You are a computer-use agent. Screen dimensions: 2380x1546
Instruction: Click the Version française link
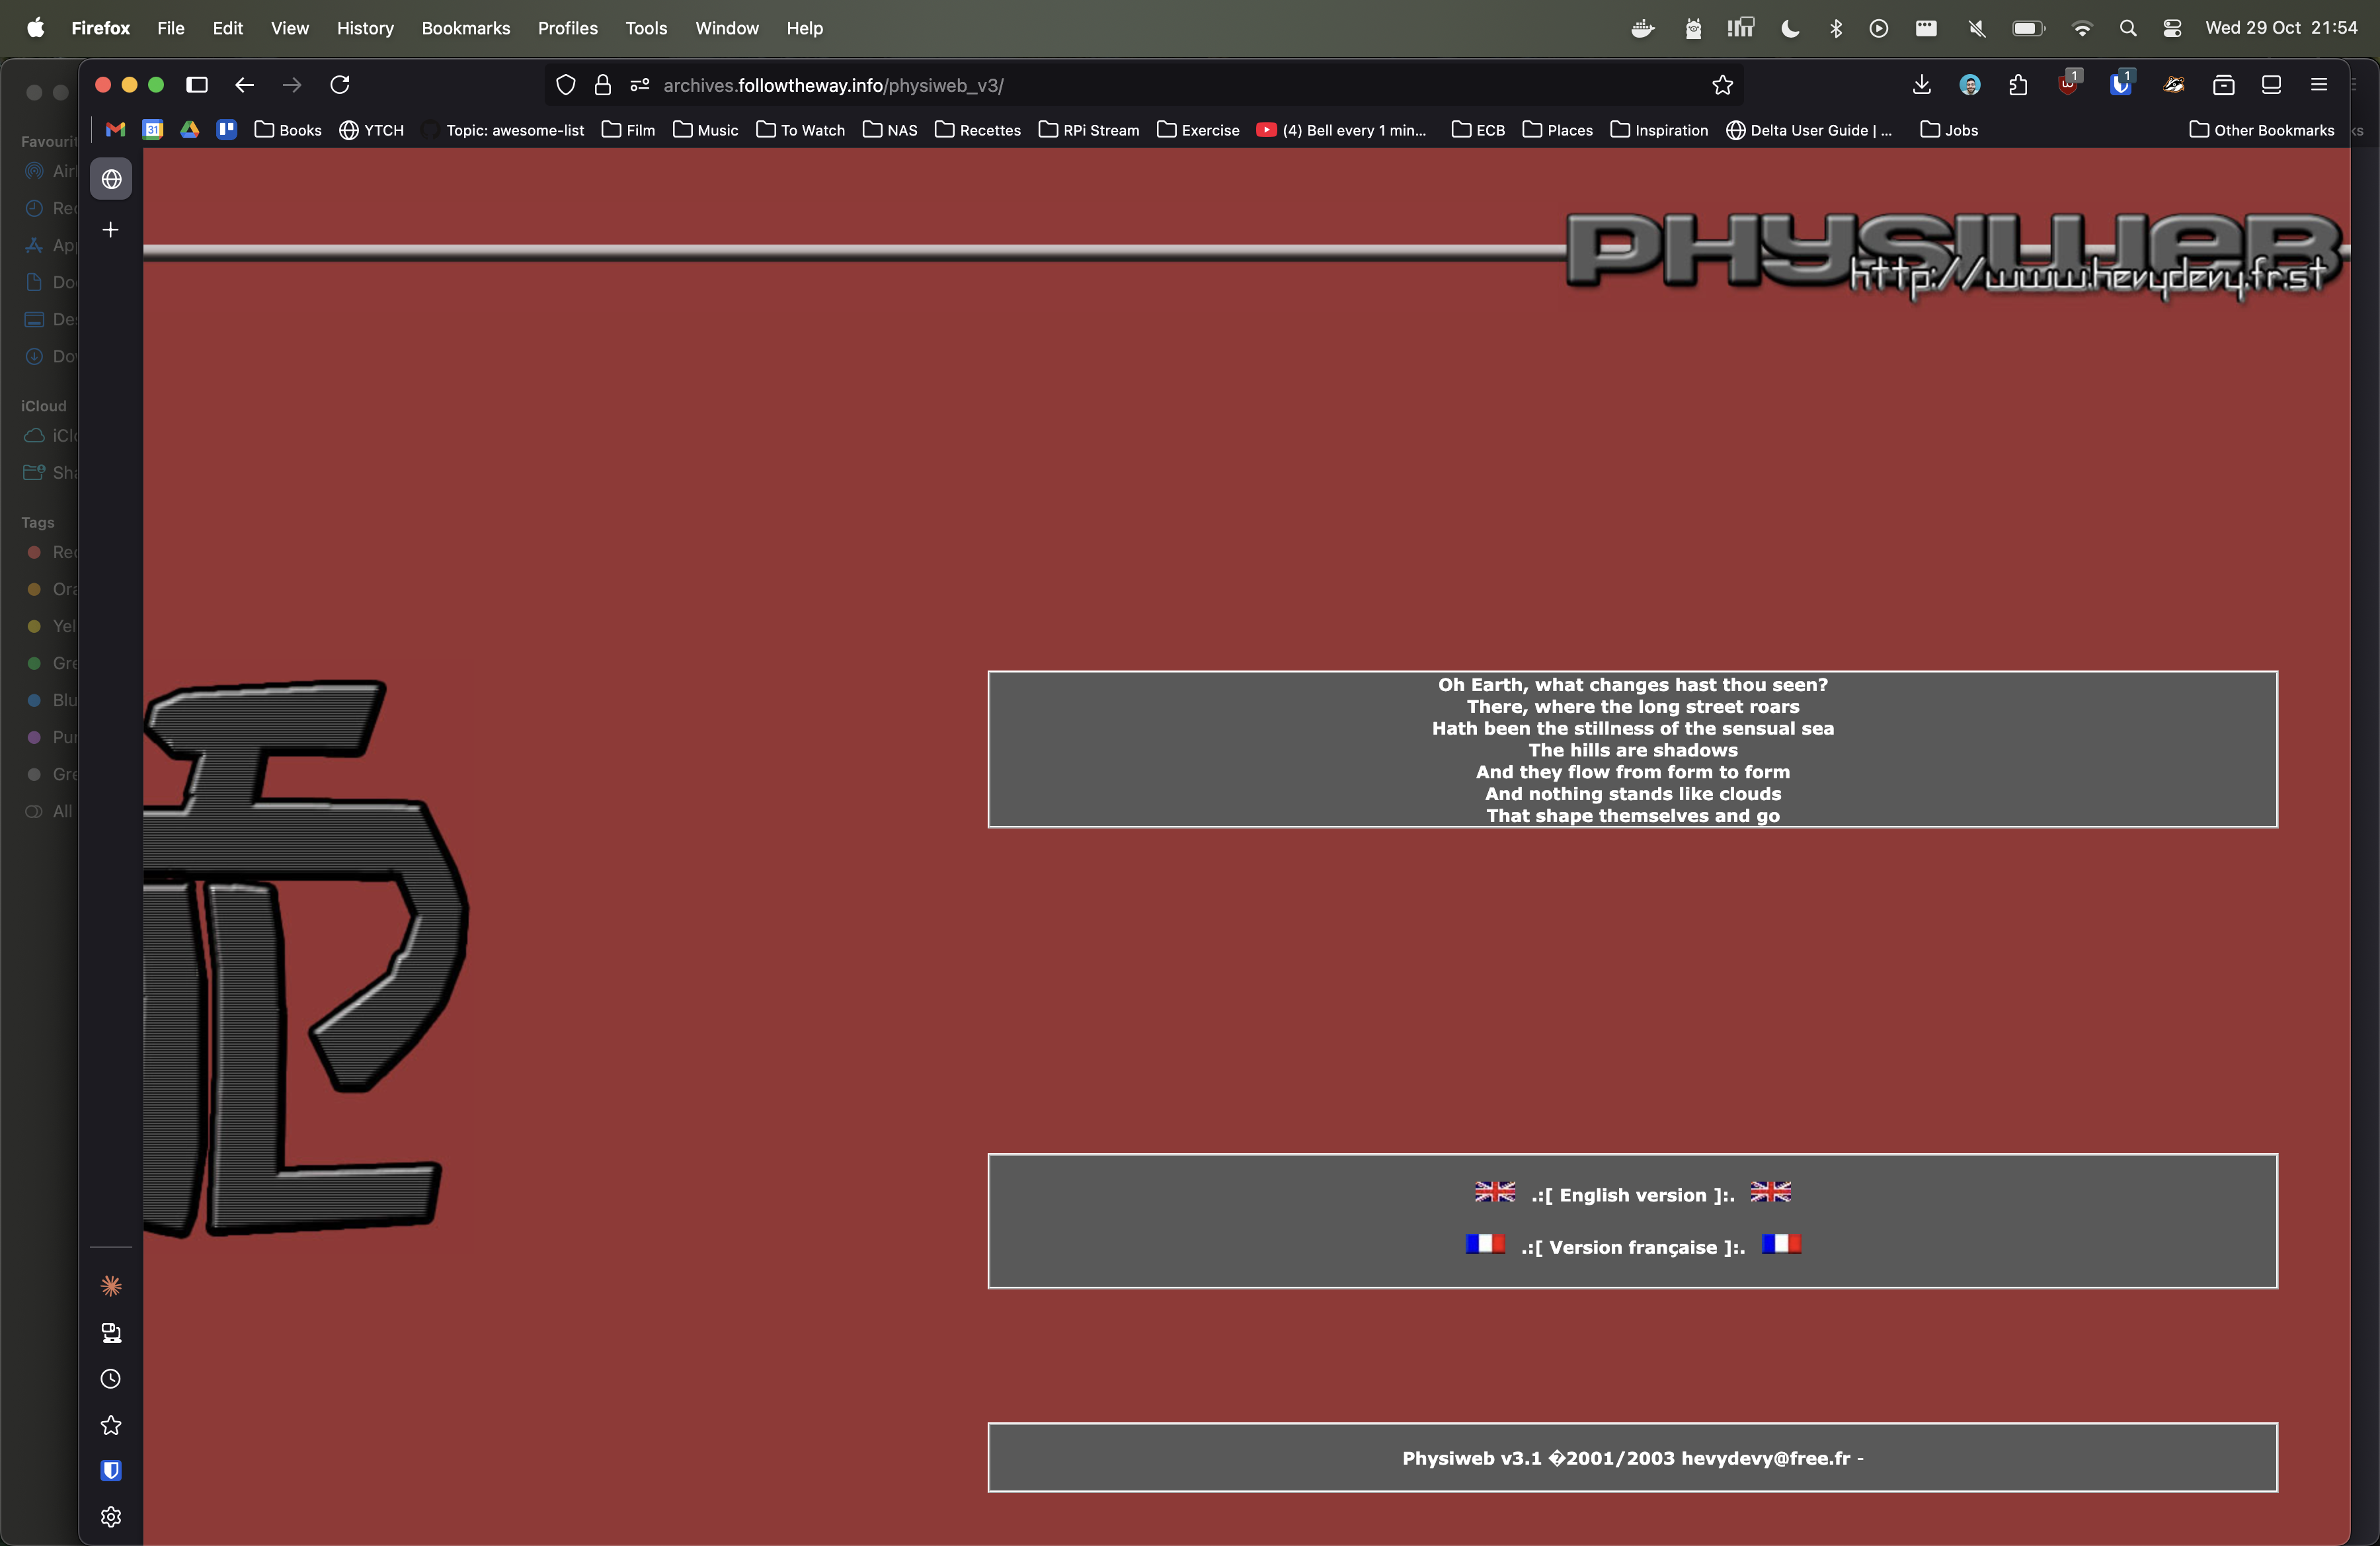1632,1247
